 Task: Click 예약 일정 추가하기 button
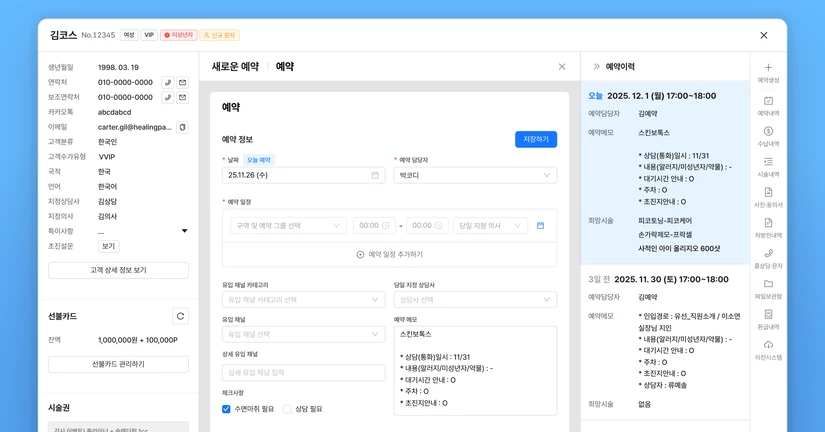pyautogui.click(x=389, y=254)
